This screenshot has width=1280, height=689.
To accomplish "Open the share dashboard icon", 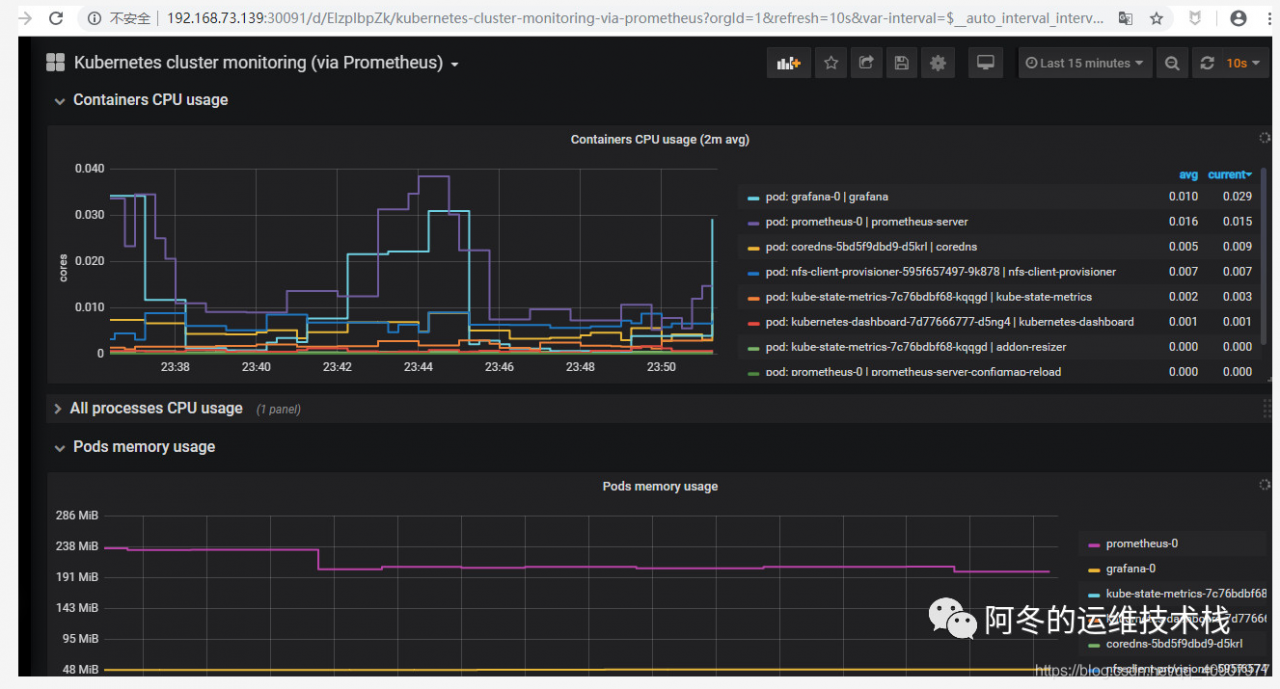I will [866, 63].
